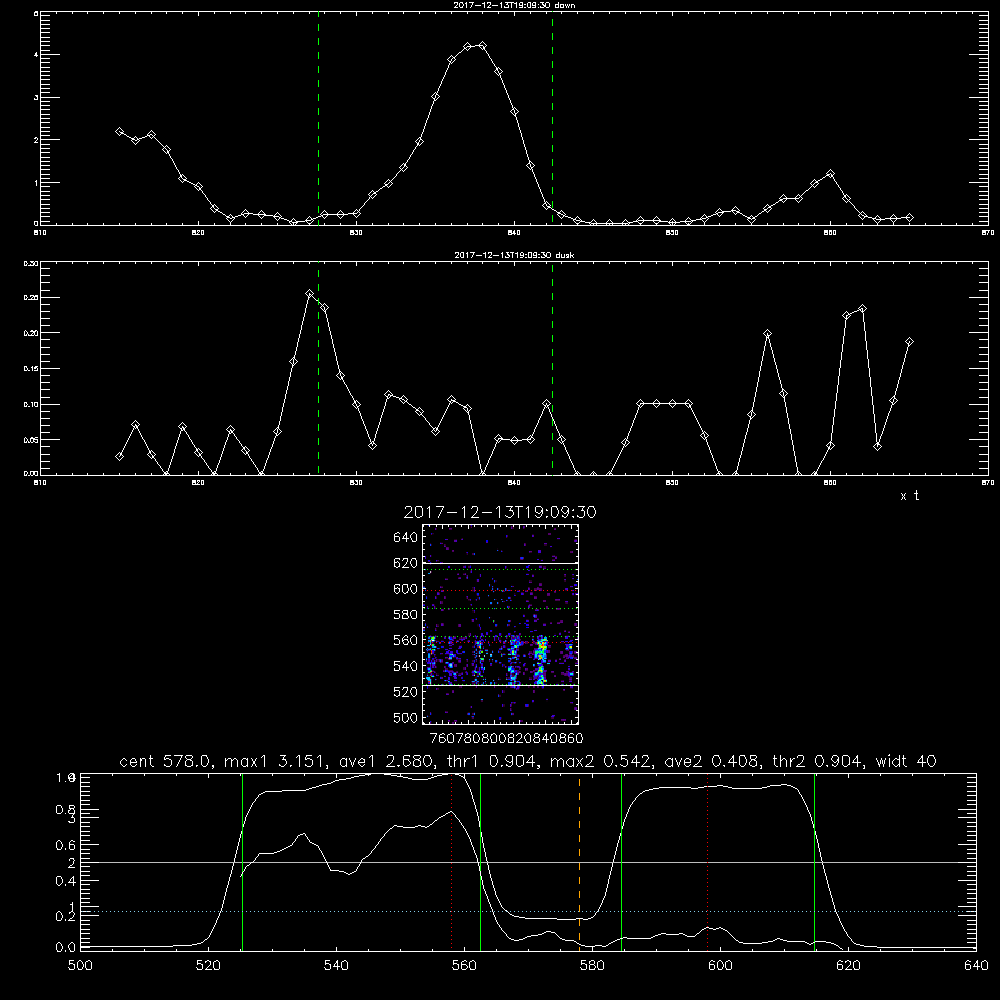Click the right green dashed marker in dusk plot
1000x1000 pixels.
tap(552, 368)
